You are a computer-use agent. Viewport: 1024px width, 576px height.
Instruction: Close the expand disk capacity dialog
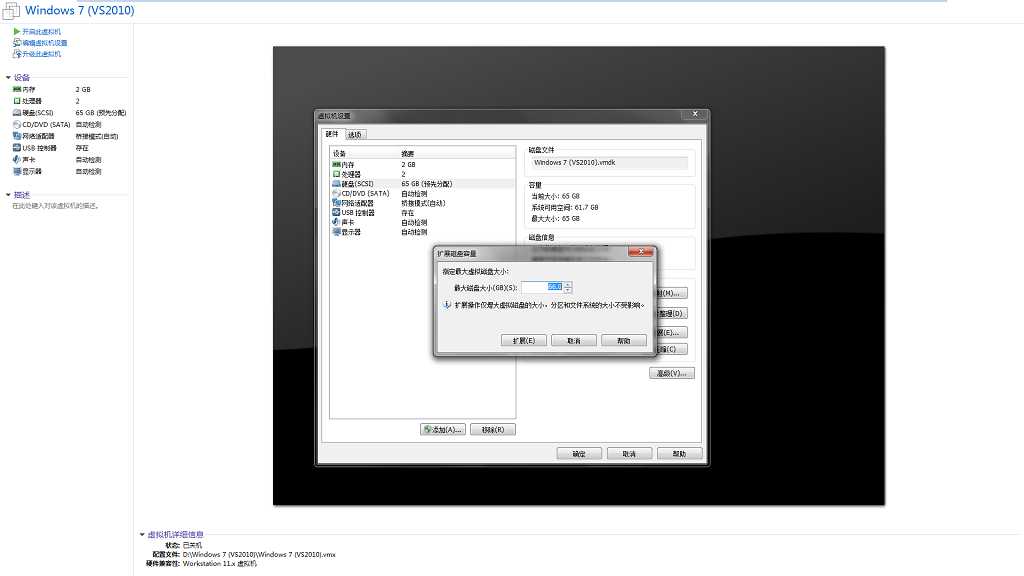pos(641,251)
